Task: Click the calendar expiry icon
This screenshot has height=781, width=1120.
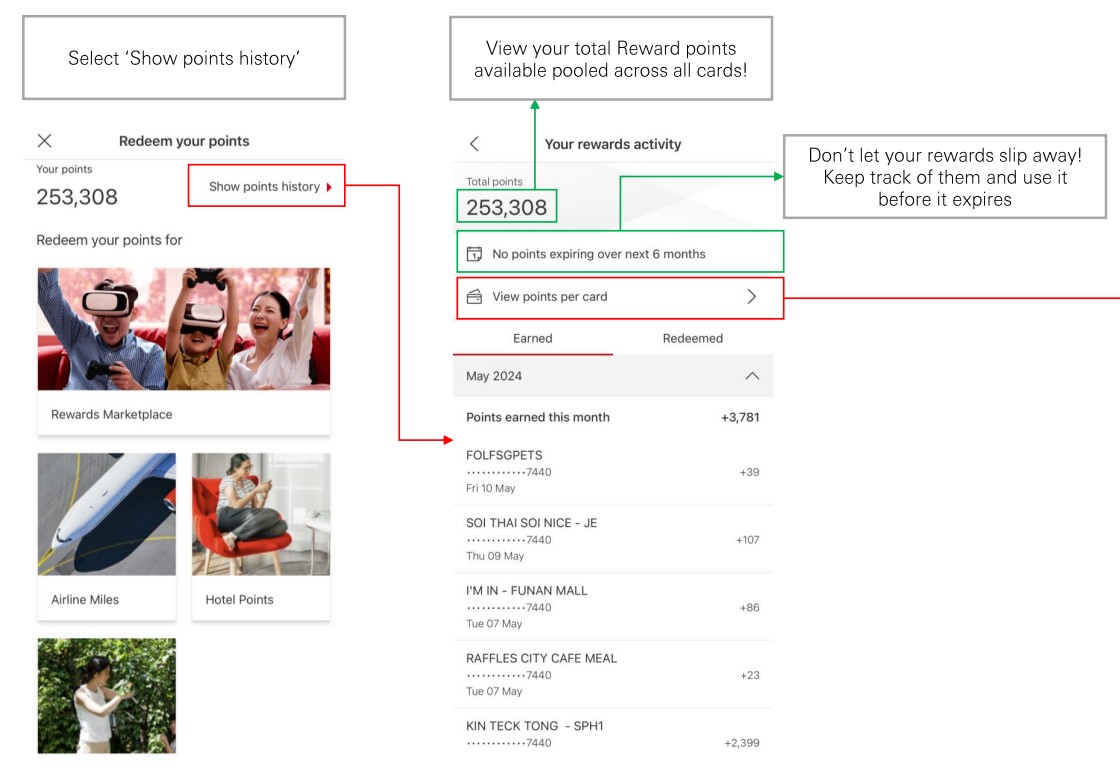Action: [x=475, y=254]
